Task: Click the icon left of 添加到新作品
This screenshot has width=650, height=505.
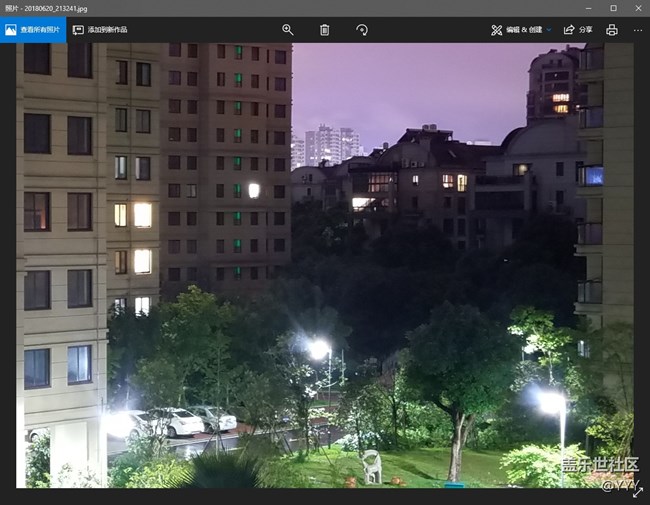Action: click(x=78, y=30)
